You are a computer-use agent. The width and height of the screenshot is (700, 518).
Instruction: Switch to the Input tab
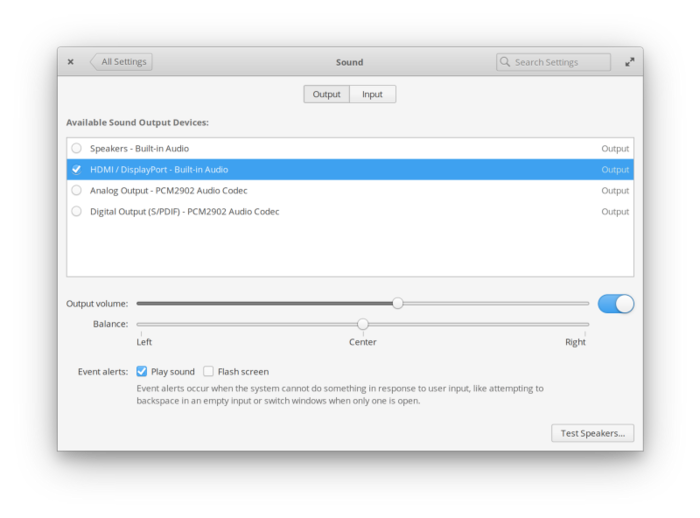(372, 94)
